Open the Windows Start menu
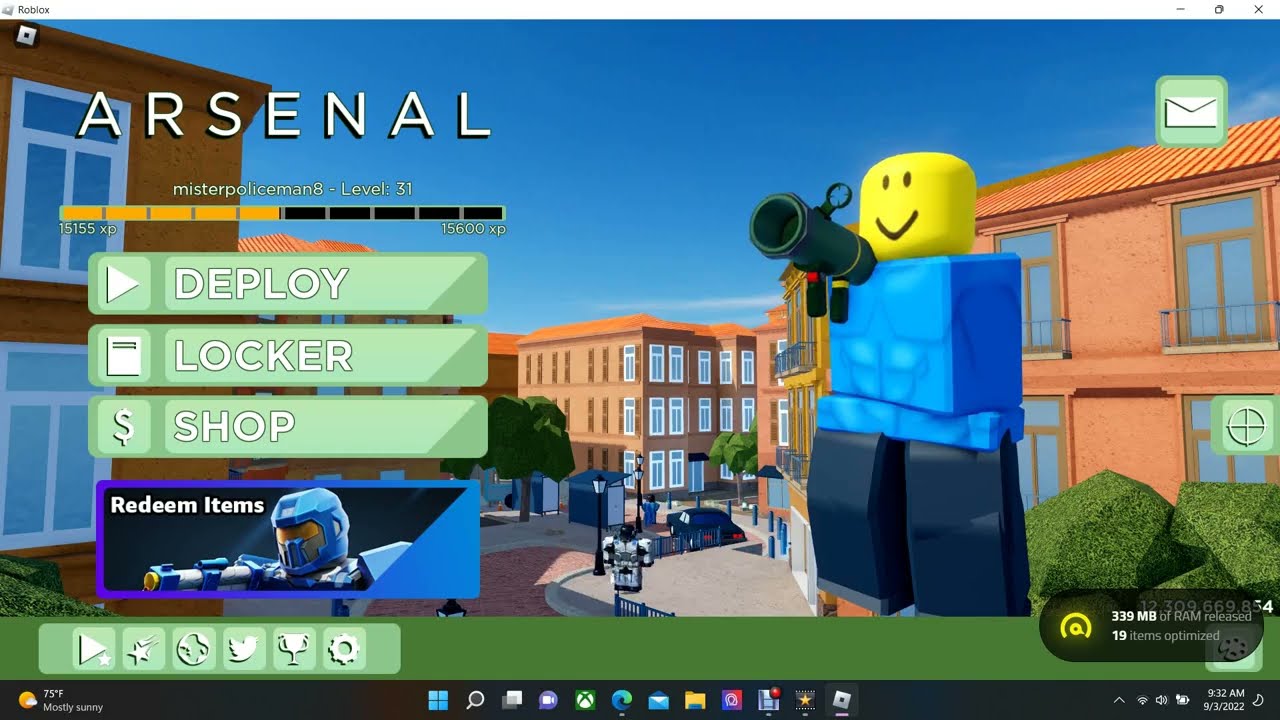Viewport: 1280px width, 720px height. [438, 700]
